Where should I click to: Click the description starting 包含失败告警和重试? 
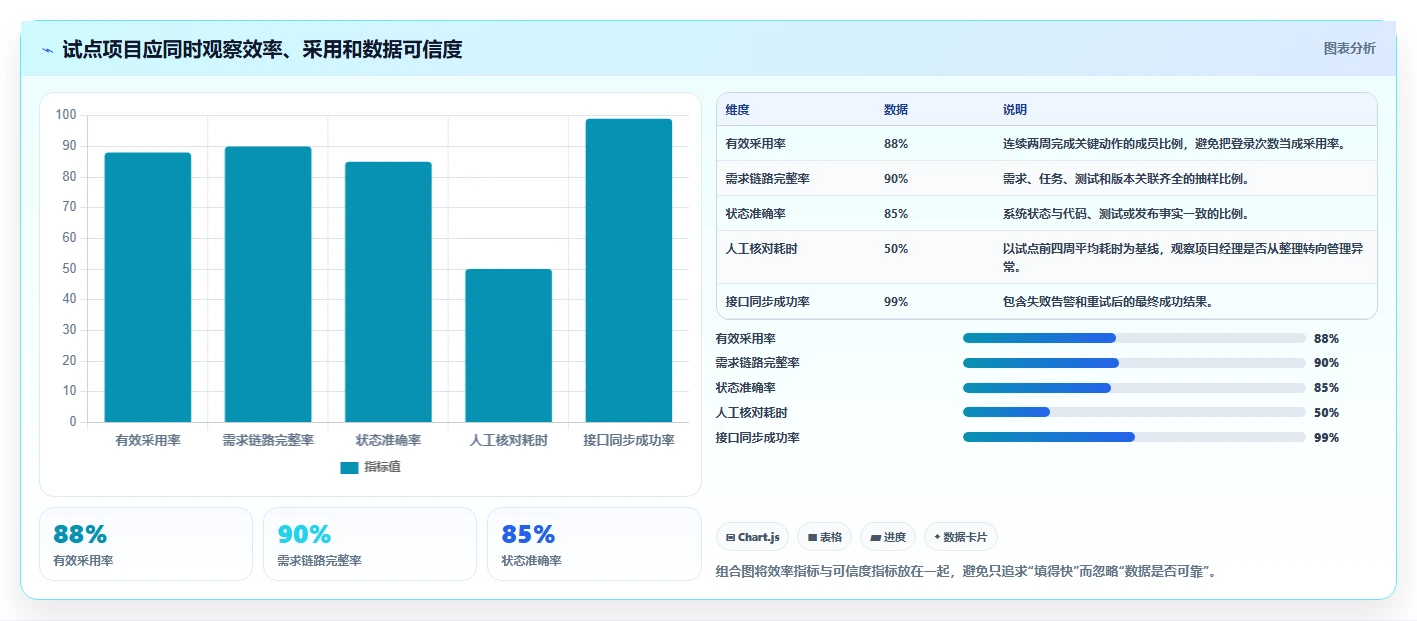pos(1109,302)
